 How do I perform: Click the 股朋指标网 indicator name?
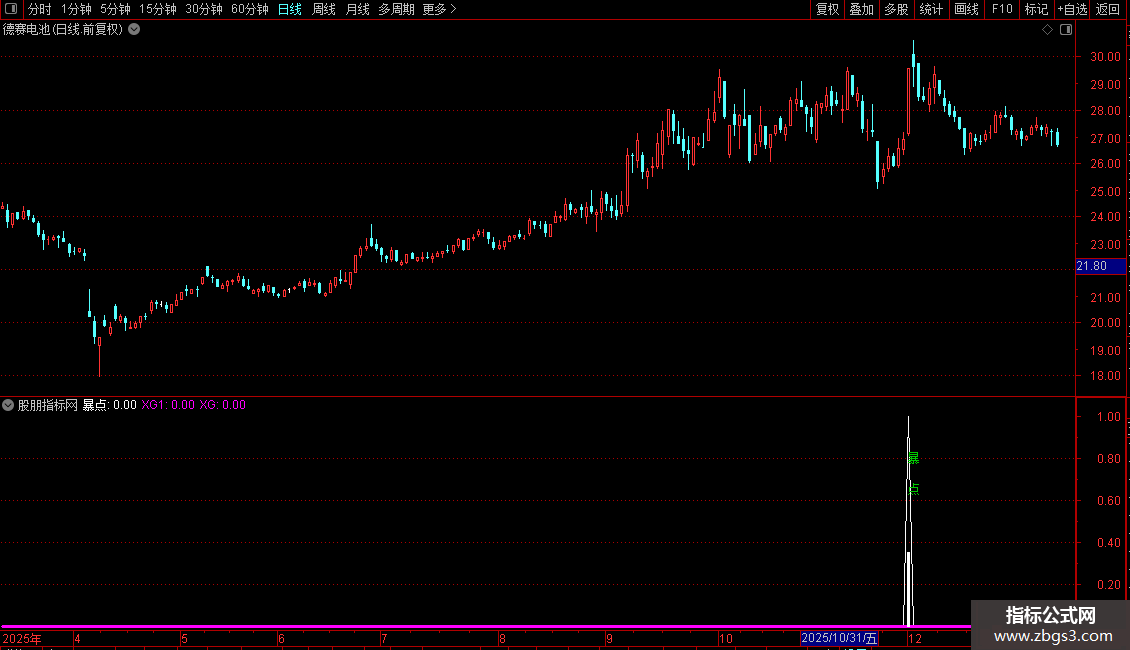coord(48,405)
